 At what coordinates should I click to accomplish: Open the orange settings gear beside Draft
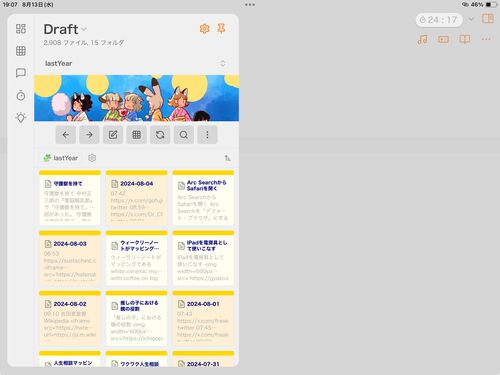pyautogui.click(x=204, y=29)
